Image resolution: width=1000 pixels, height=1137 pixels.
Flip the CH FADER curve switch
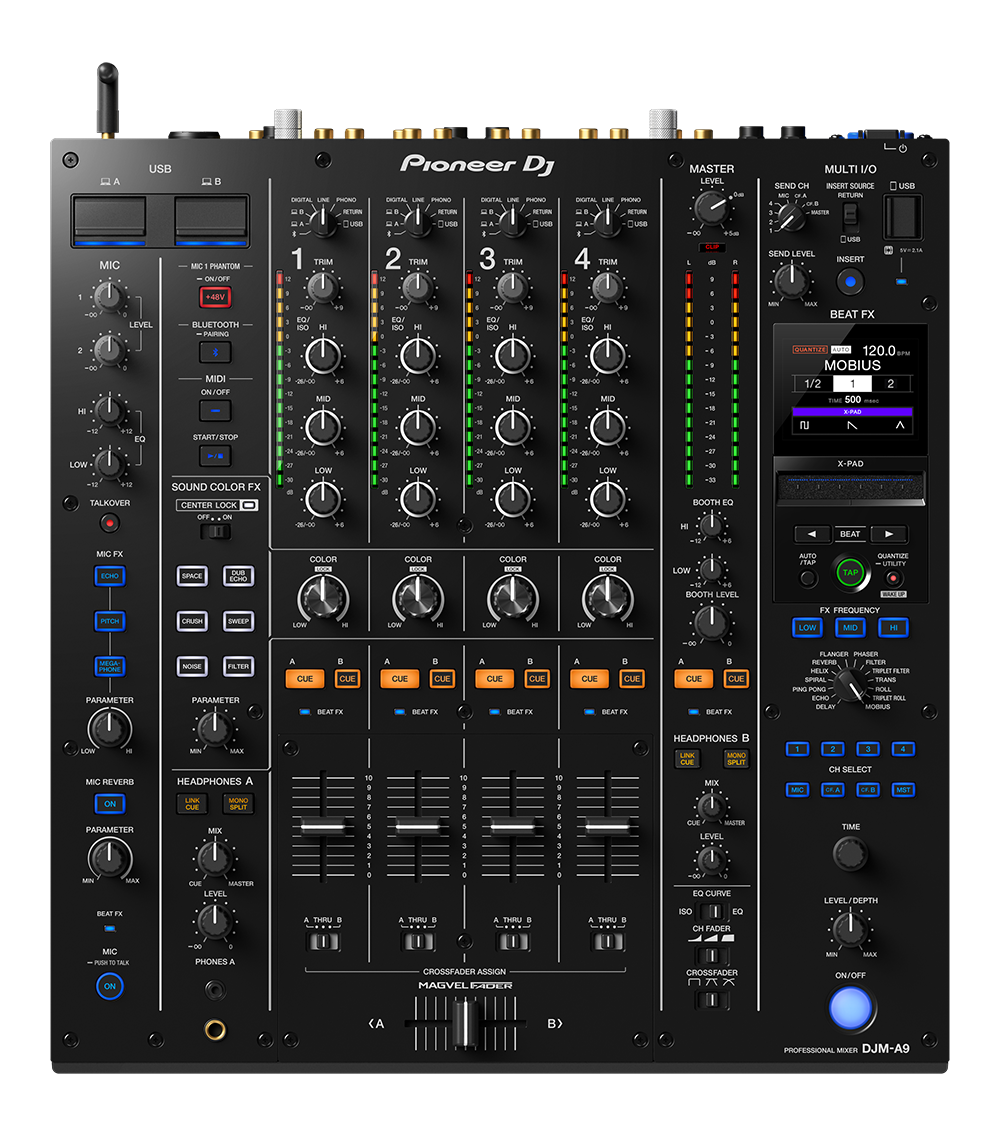pyautogui.click(x=712, y=955)
